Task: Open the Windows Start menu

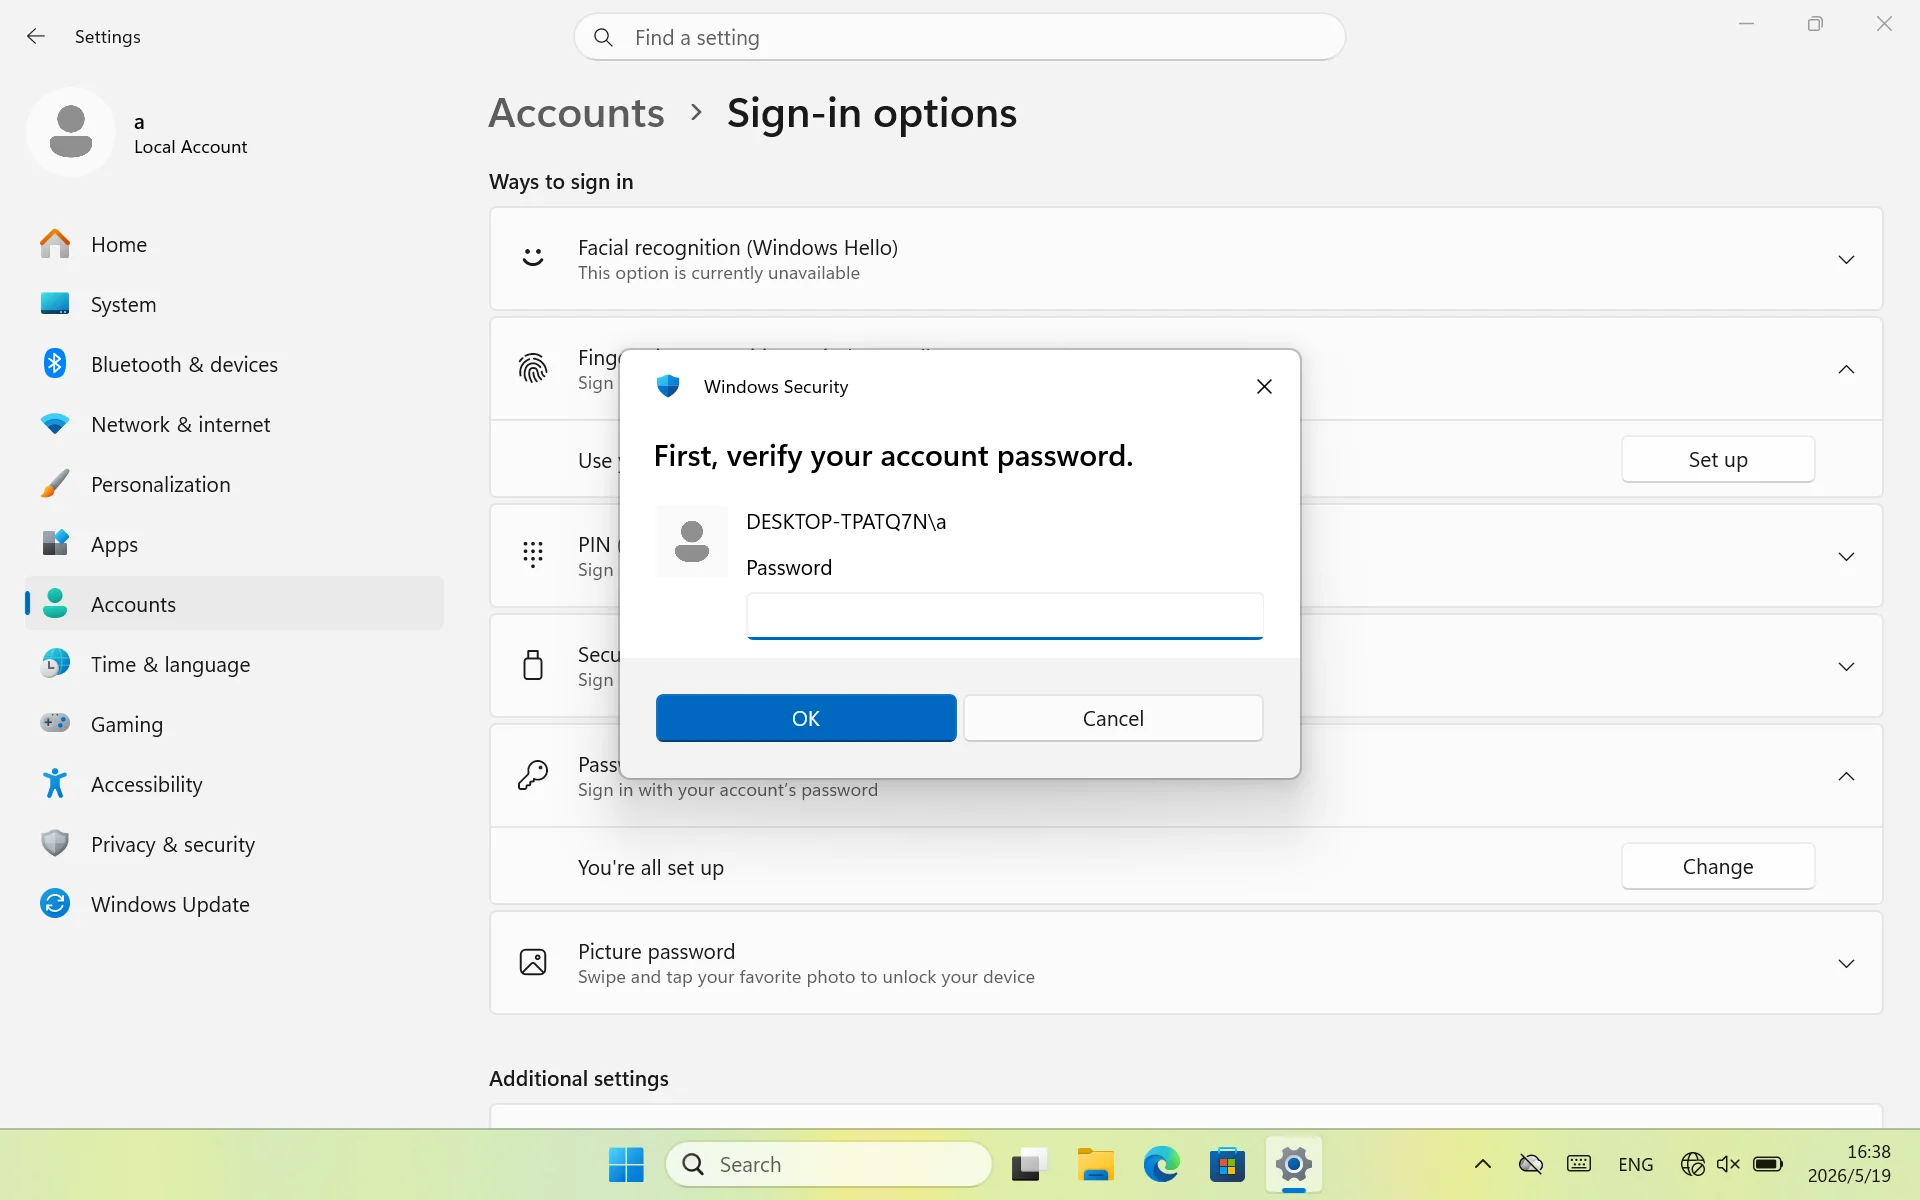Action: coord(627,1164)
